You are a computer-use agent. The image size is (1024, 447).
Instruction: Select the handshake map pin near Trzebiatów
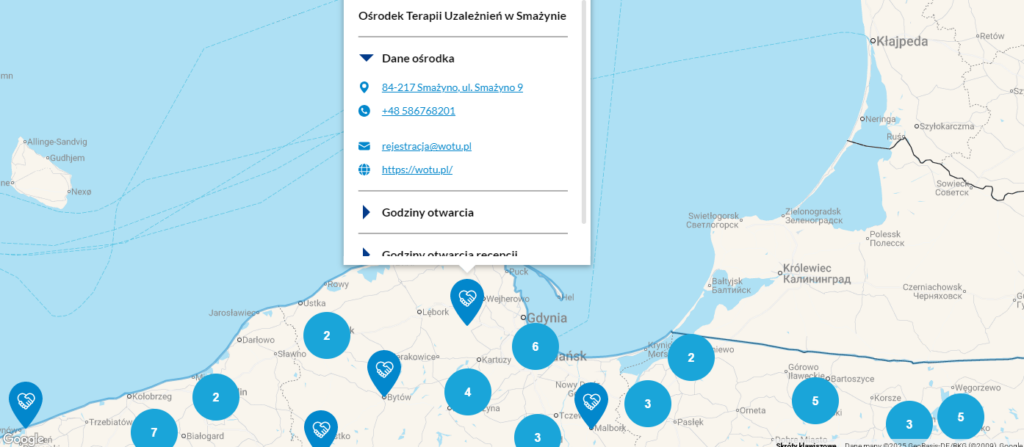click(x=25, y=402)
